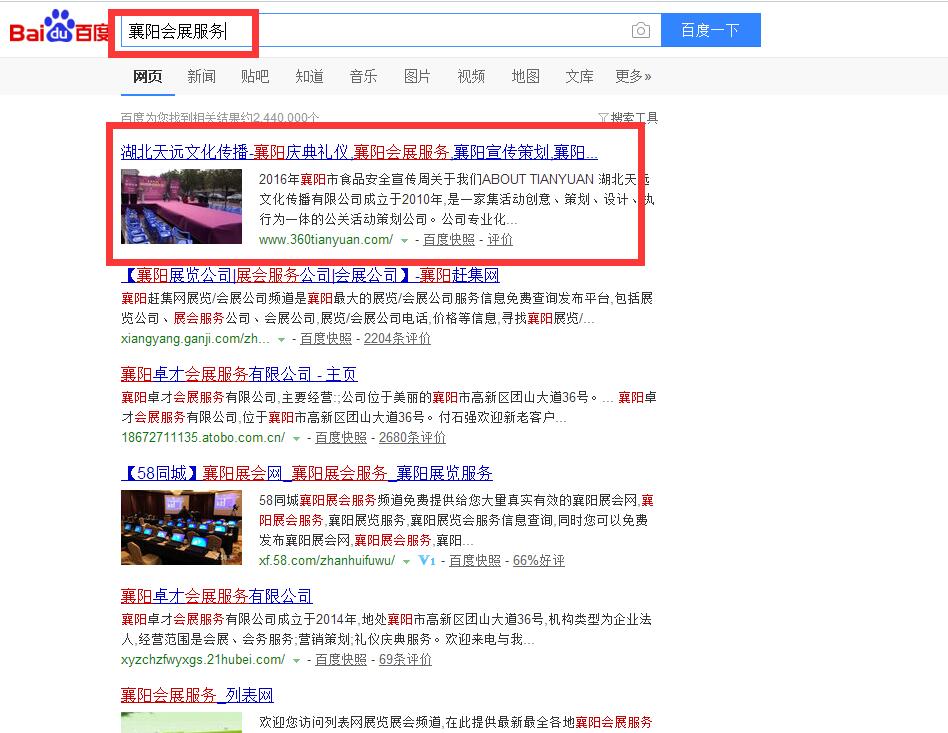The height and width of the screenshot is (733, 948).
Task: Expand dropdown arrow next to xf.58.com/zhanhuifuwu
Action: pos(406,562)
